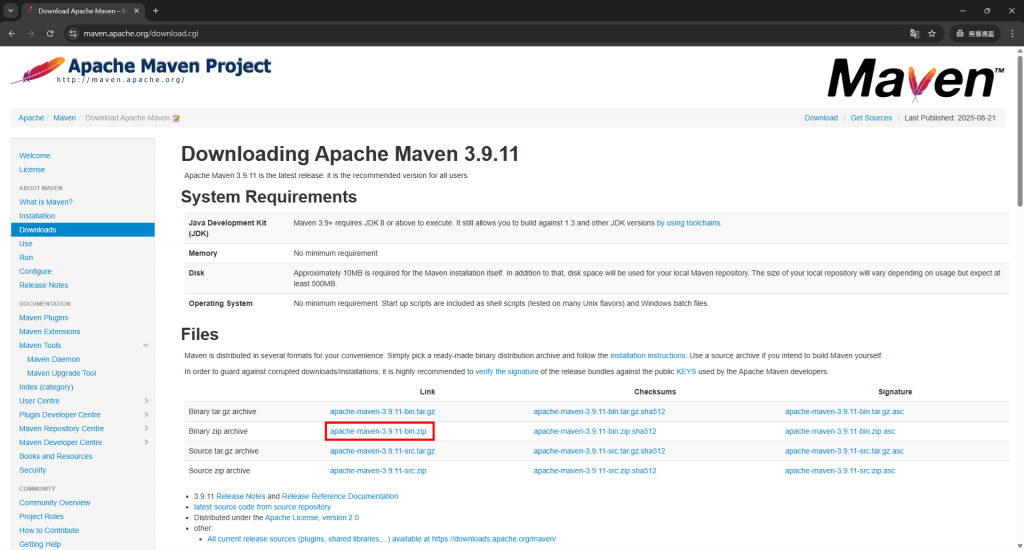Click verify the signature link
Viewport: 1024px width, 550px height.
507,371
